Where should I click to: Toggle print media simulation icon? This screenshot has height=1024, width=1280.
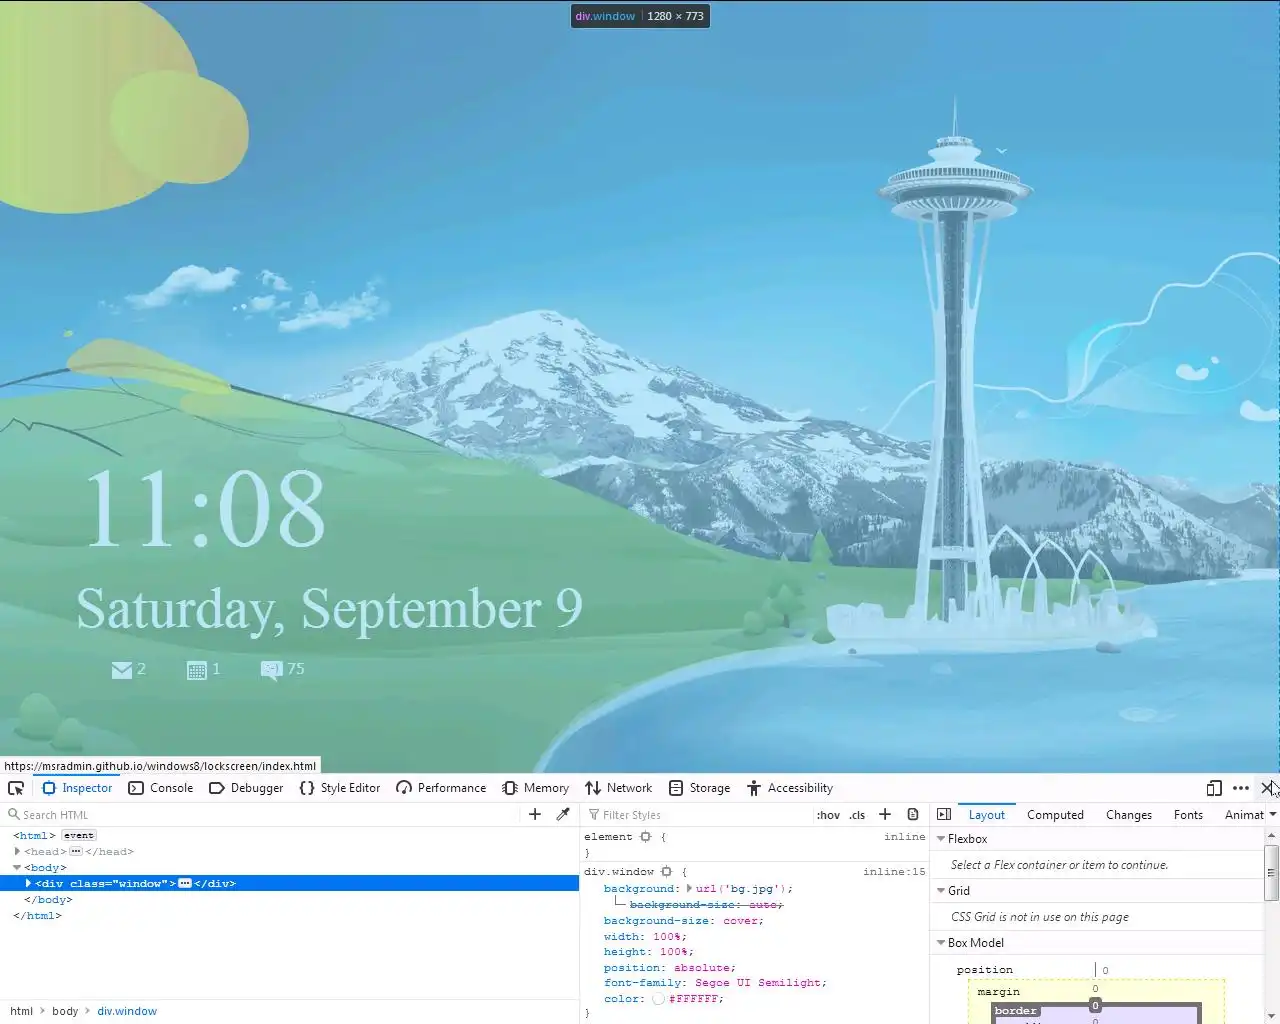[913, 814]
